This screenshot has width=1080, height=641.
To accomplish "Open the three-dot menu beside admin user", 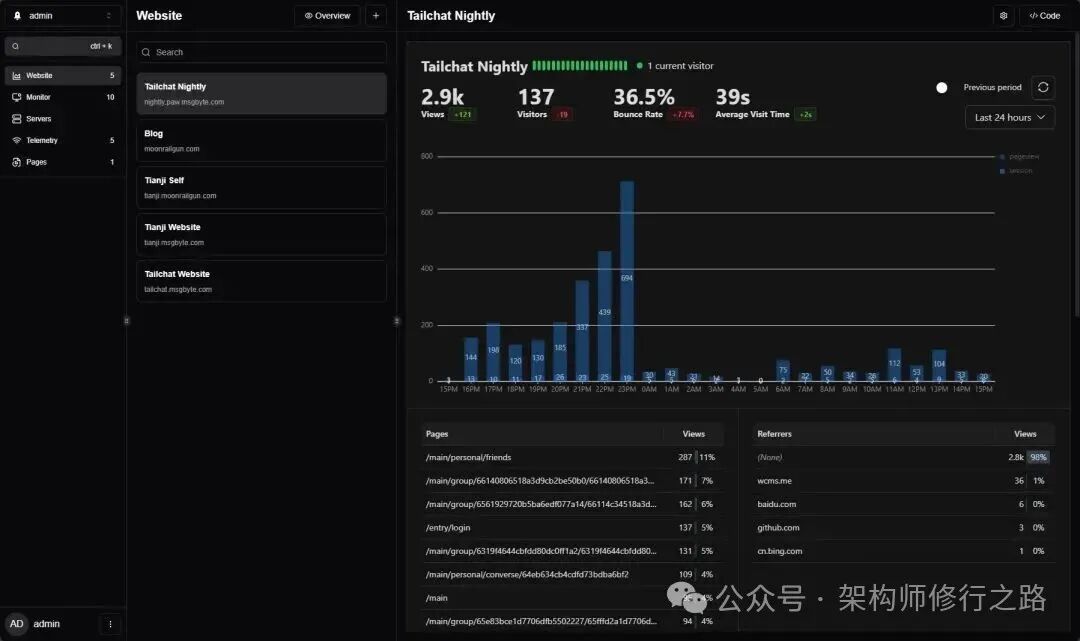I will [110, 624].
